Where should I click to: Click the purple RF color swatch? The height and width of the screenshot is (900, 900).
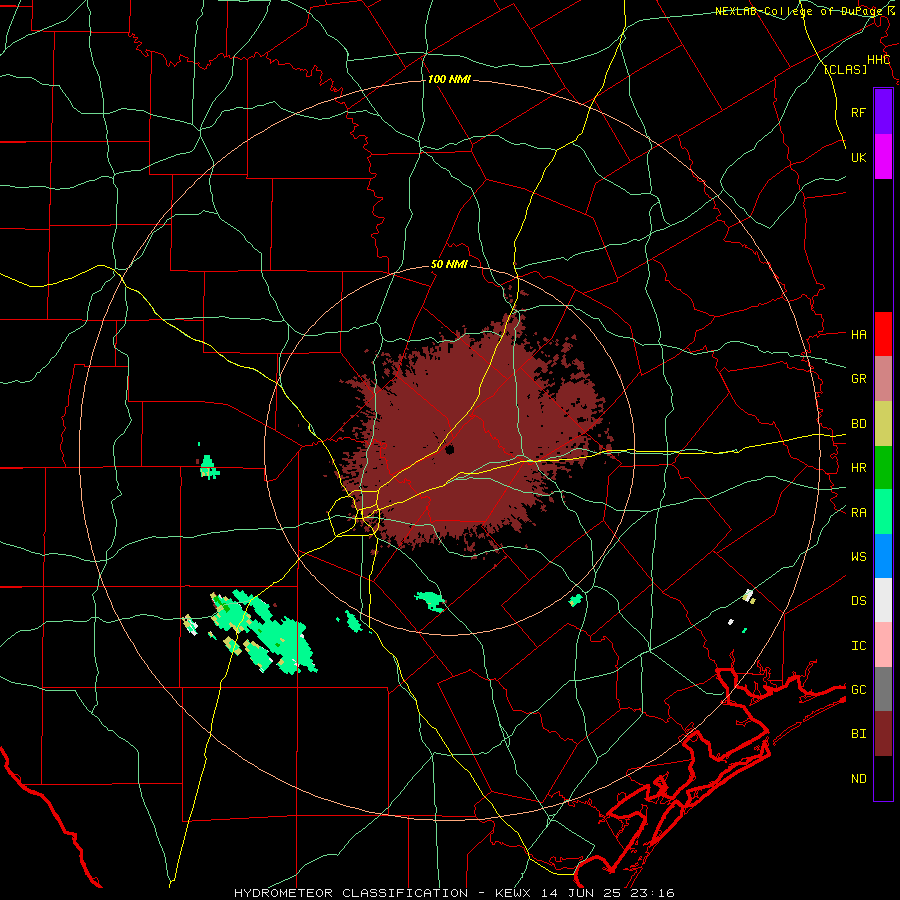(x=883, y=111)
